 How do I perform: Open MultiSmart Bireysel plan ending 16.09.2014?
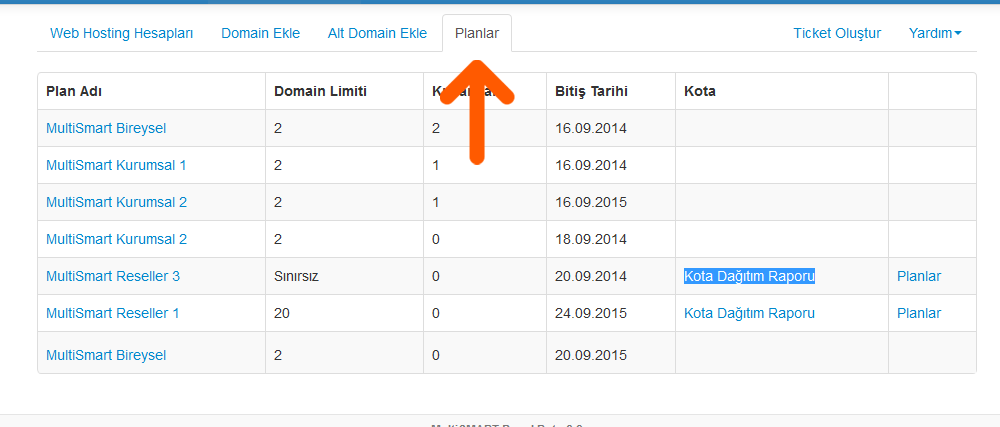tap(106, 128)
